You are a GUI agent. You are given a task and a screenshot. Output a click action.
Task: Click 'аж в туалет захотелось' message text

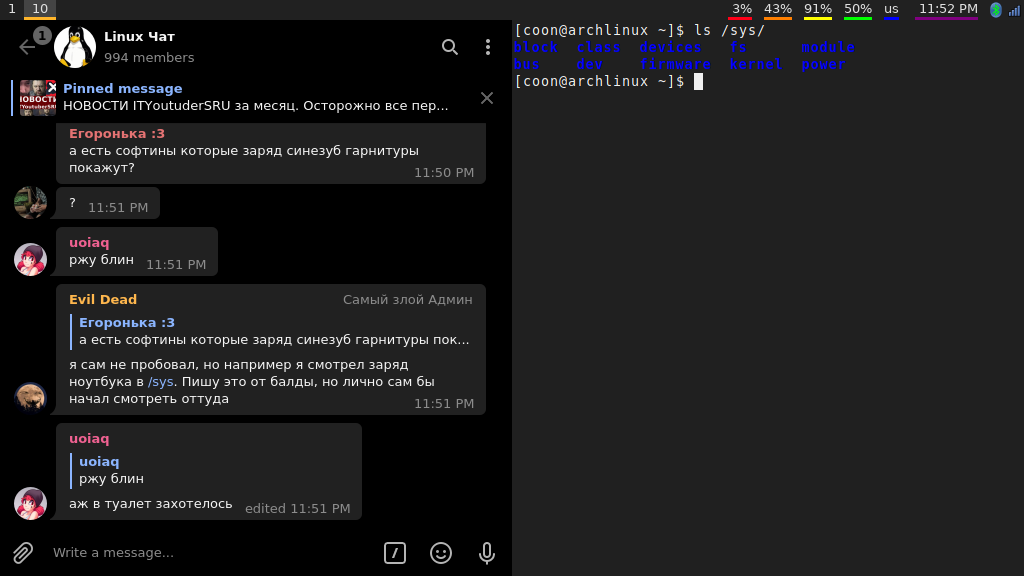pyautogui.click(x=151, y=504)
